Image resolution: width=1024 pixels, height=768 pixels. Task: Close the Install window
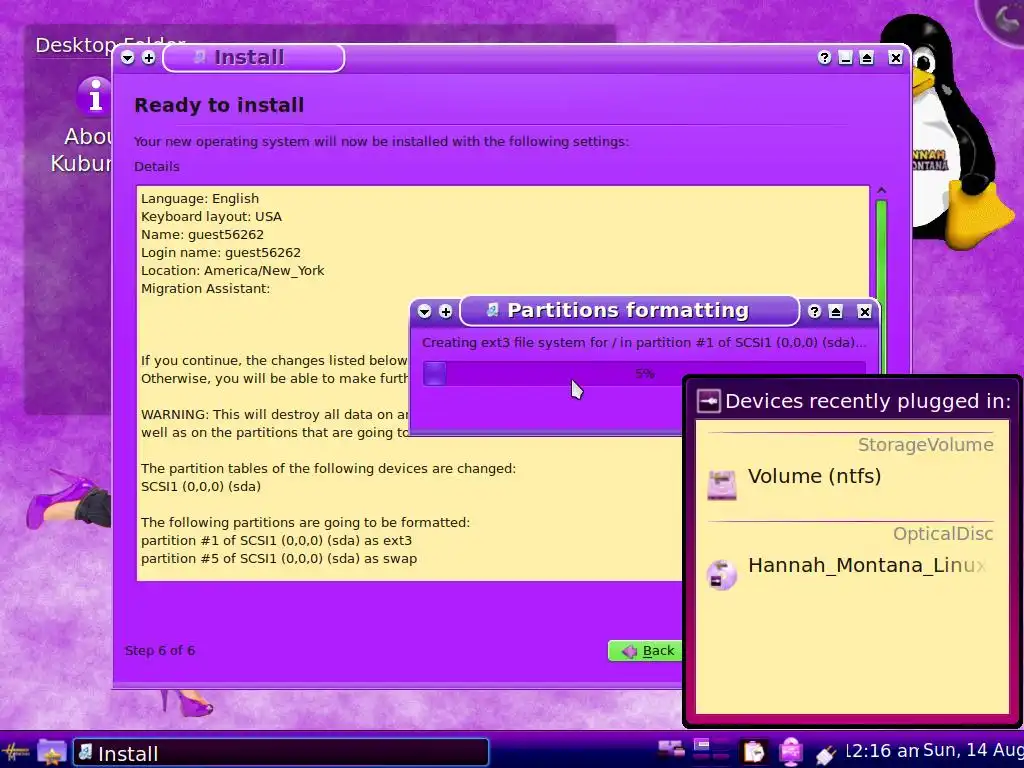895,57
